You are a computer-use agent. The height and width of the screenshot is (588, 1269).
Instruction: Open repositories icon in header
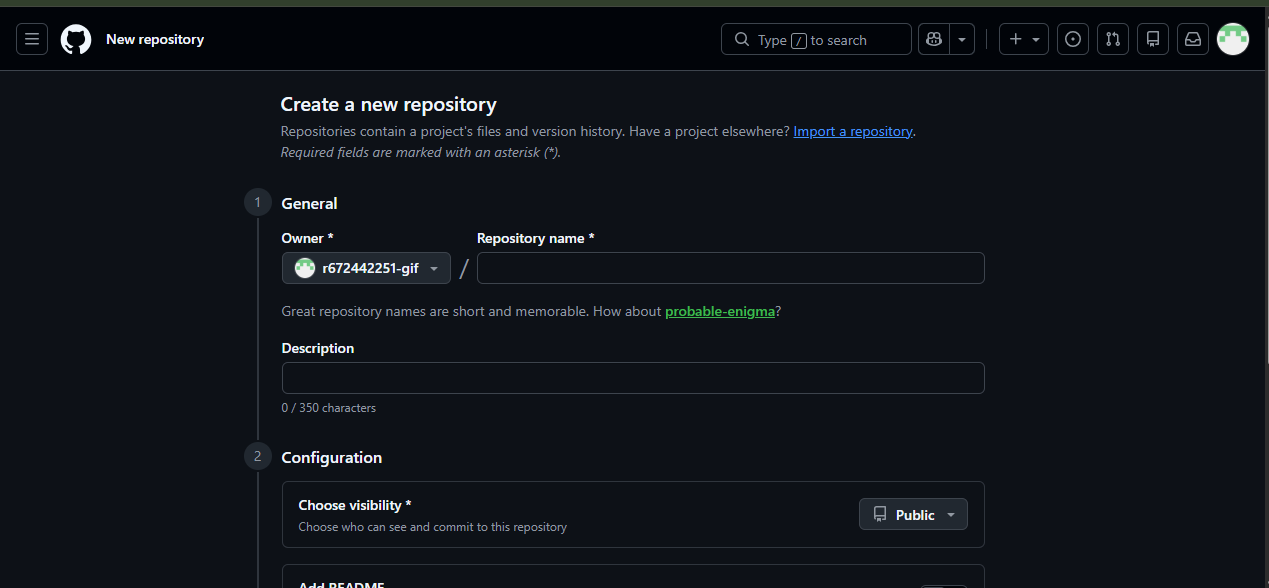(x=1153, y=39)
